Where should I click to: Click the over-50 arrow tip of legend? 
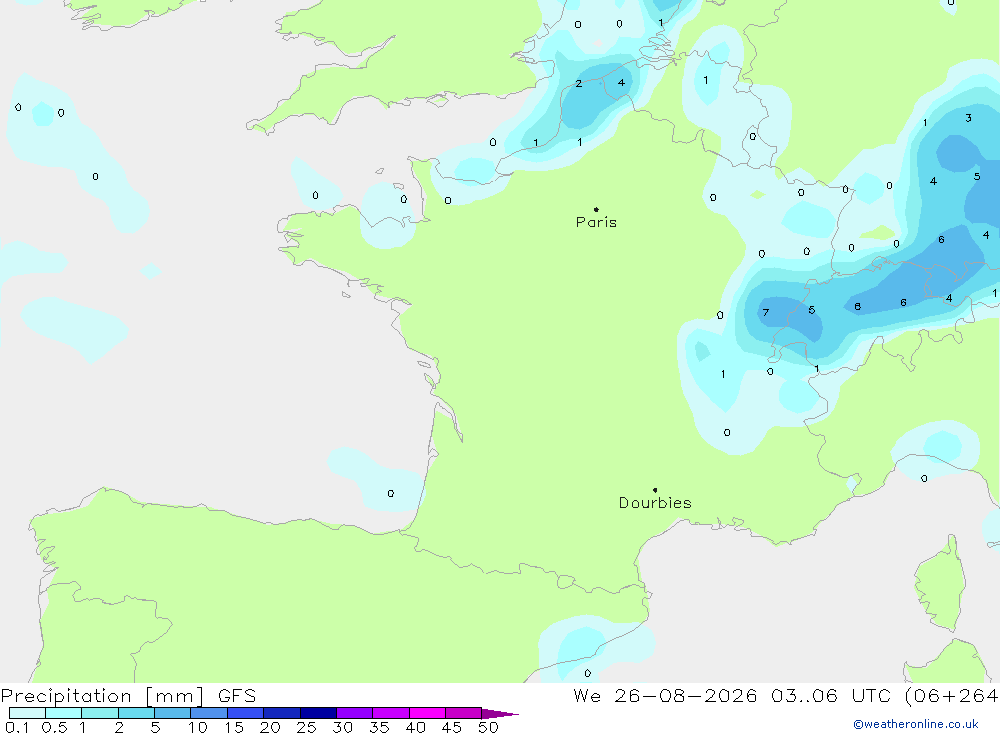(x=501, y=714)
